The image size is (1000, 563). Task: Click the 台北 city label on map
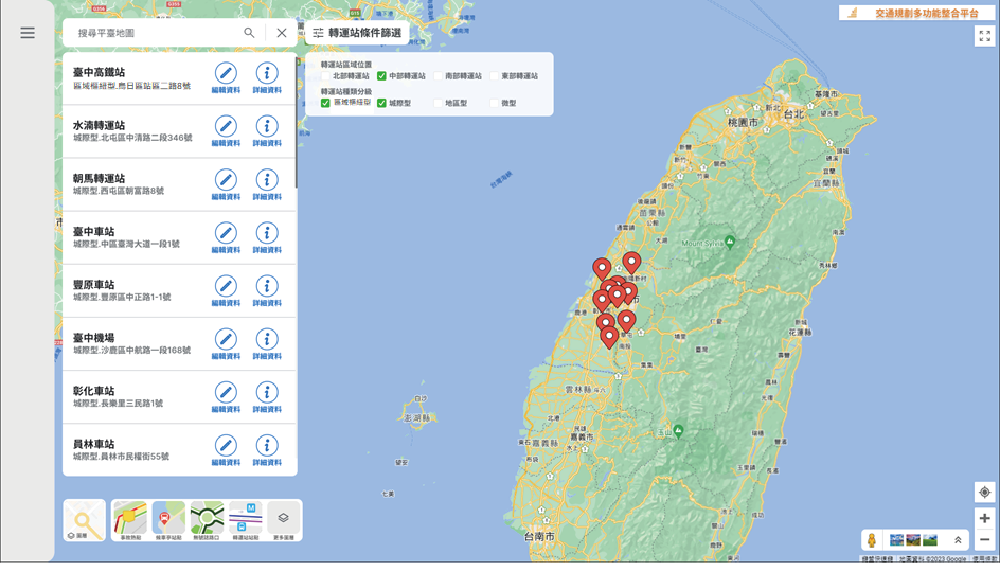coord(794,115)
